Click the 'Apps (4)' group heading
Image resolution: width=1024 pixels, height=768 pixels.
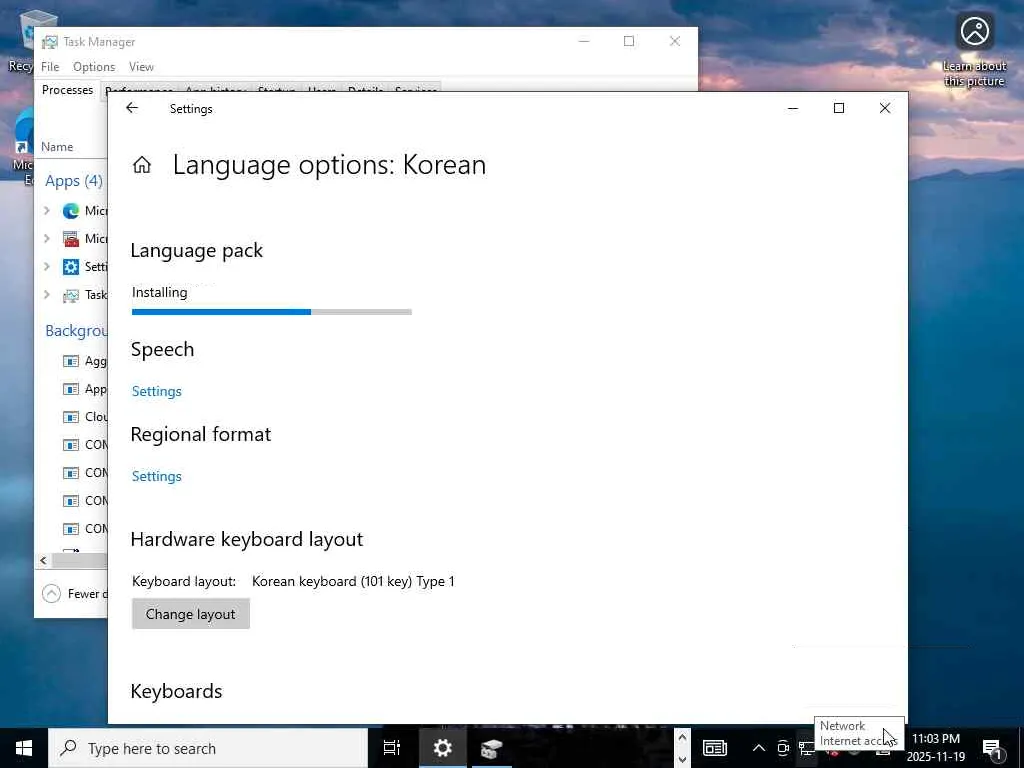pyautogui.click(x=74, y=181)
